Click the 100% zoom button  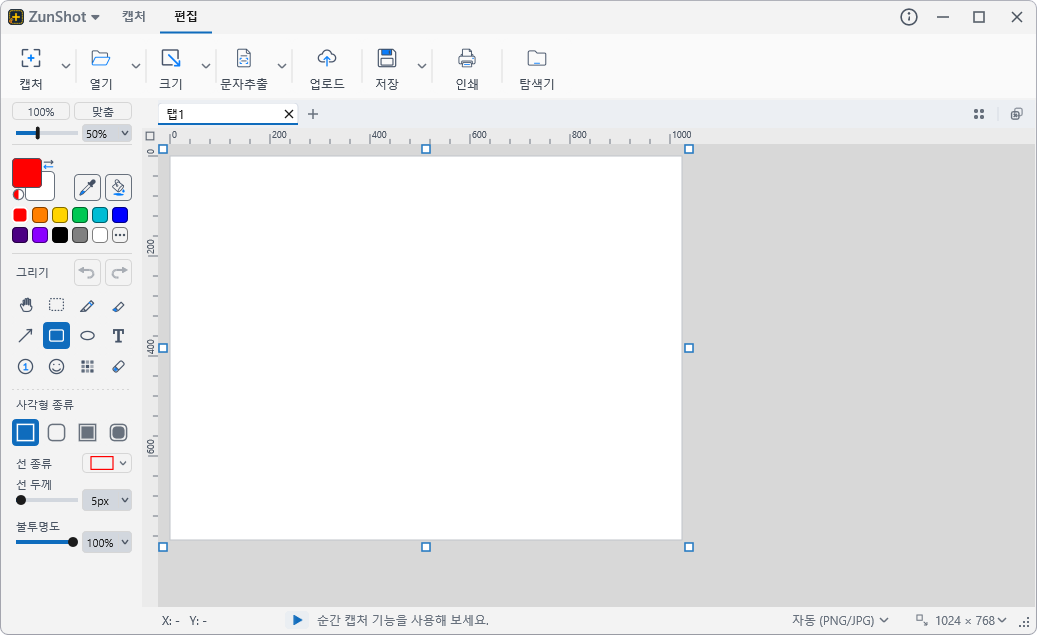(41, 112)
